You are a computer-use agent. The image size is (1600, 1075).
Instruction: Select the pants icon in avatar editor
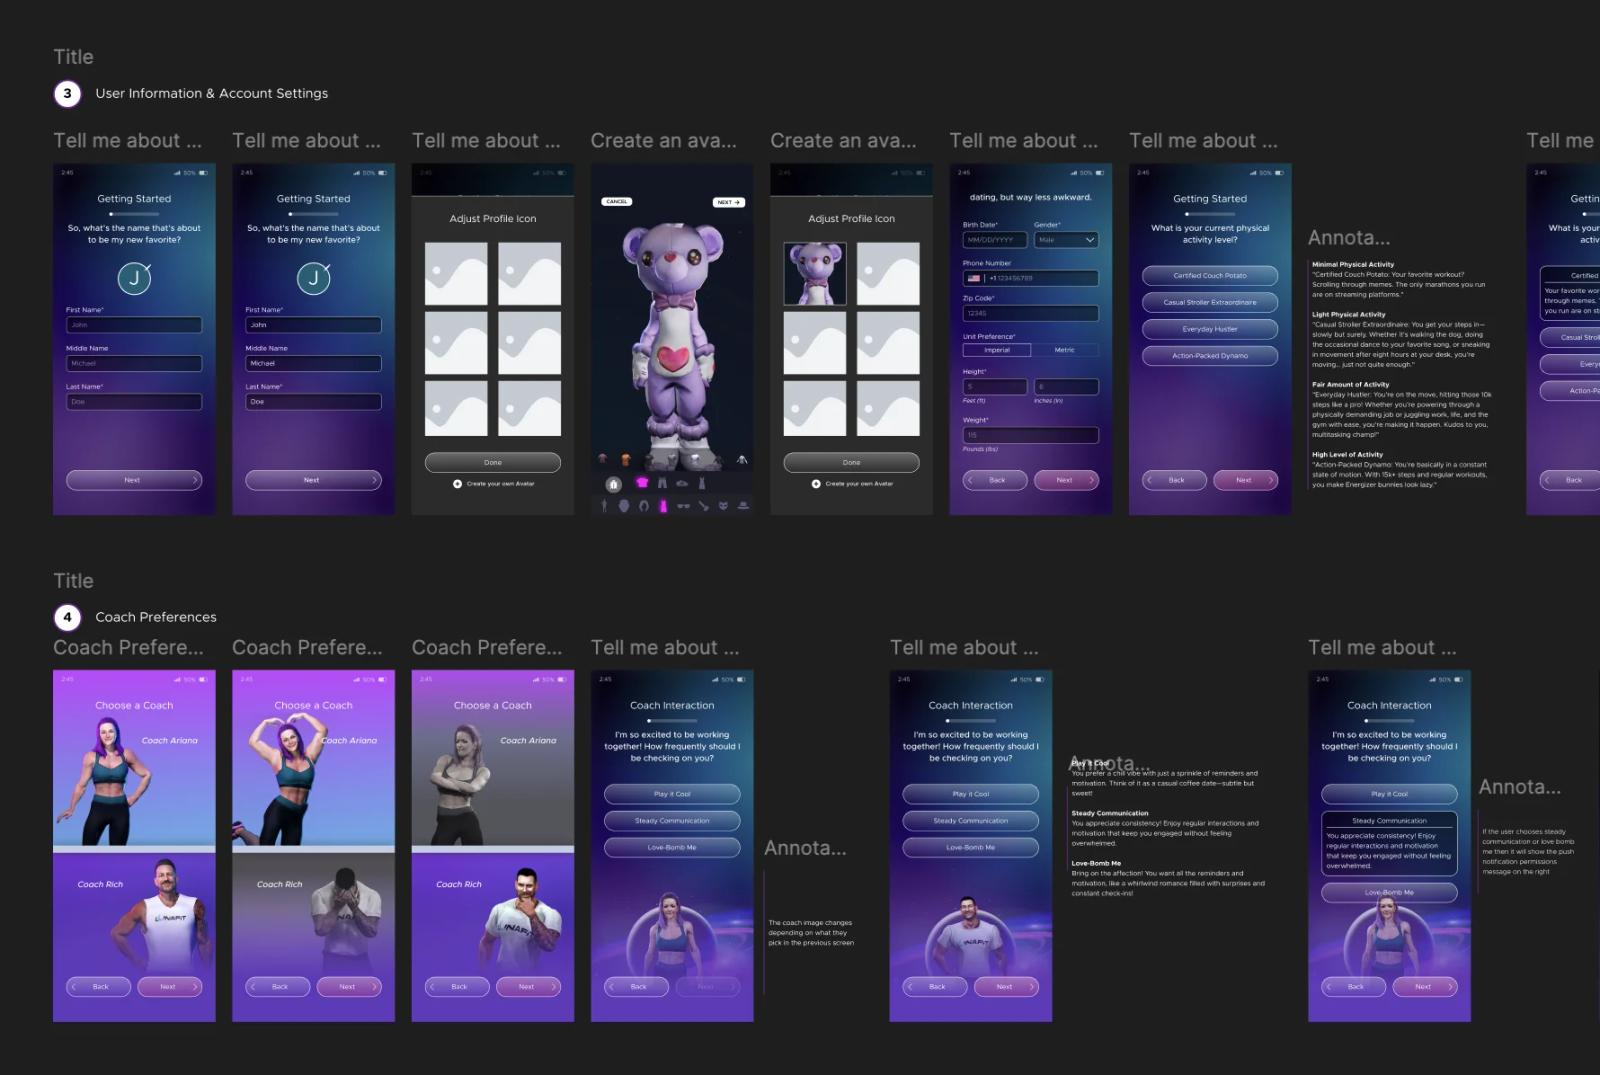tap(662, 483)
